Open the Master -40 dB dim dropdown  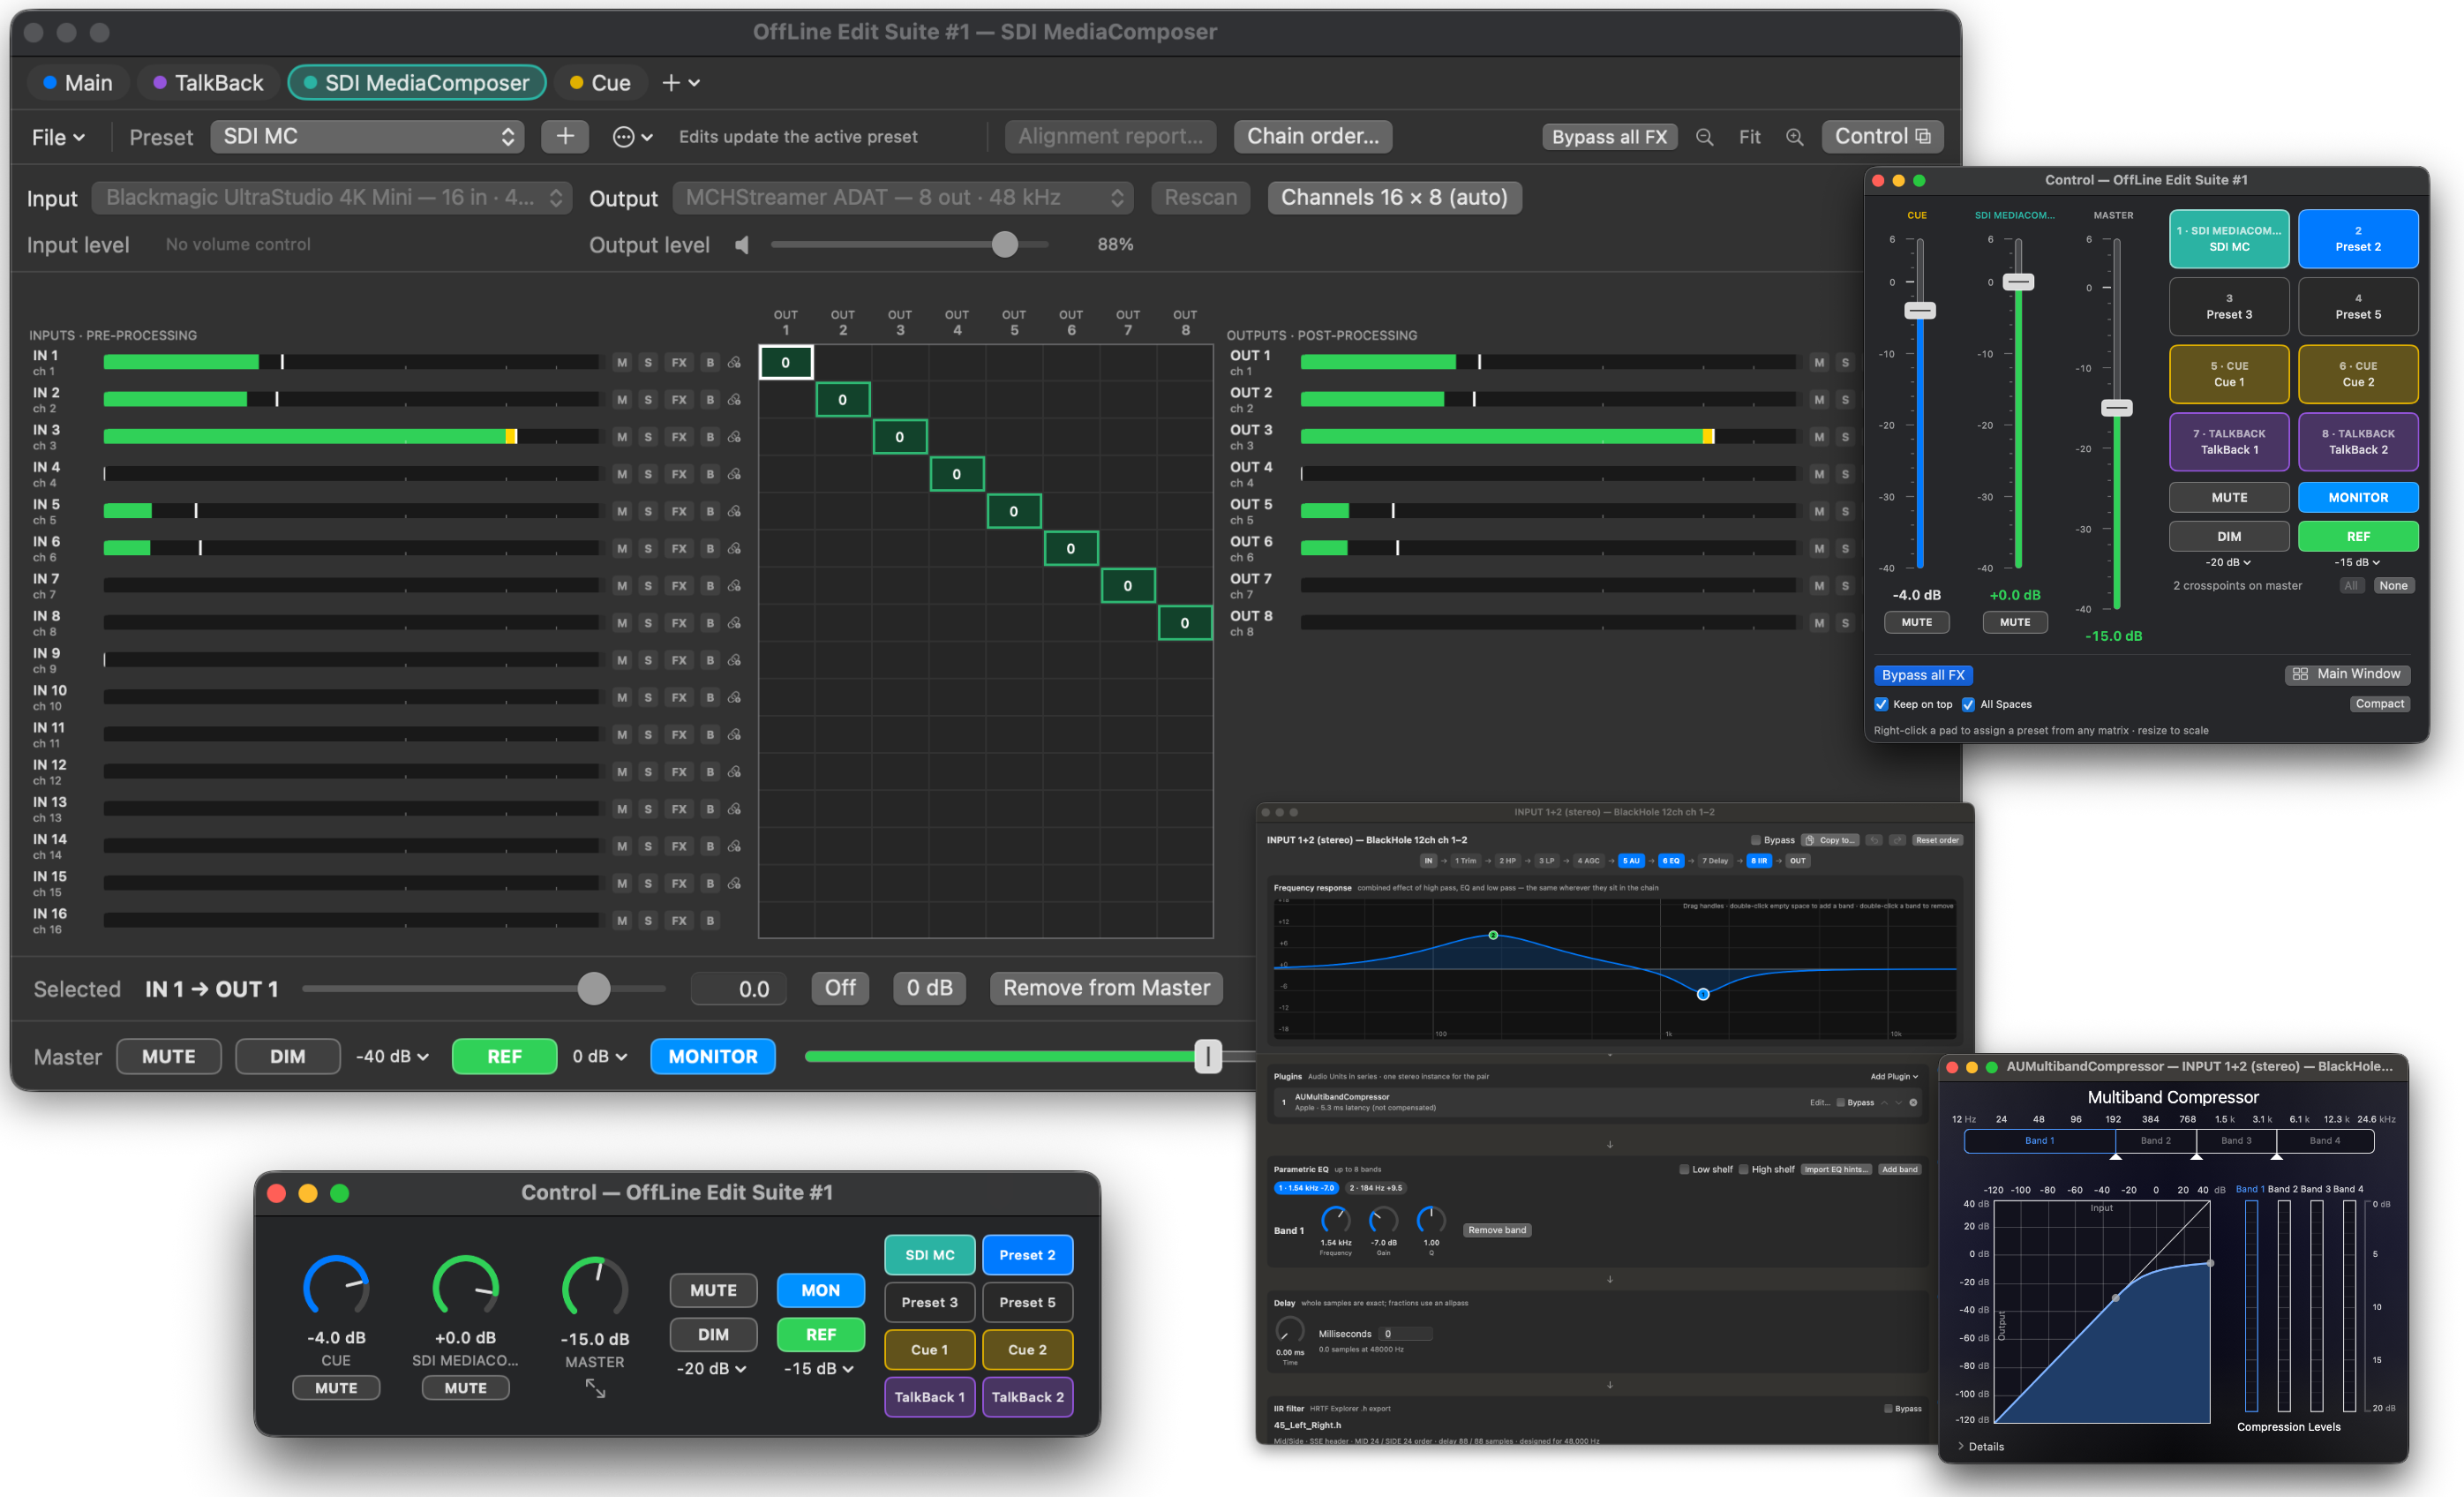pos(392,1056)
